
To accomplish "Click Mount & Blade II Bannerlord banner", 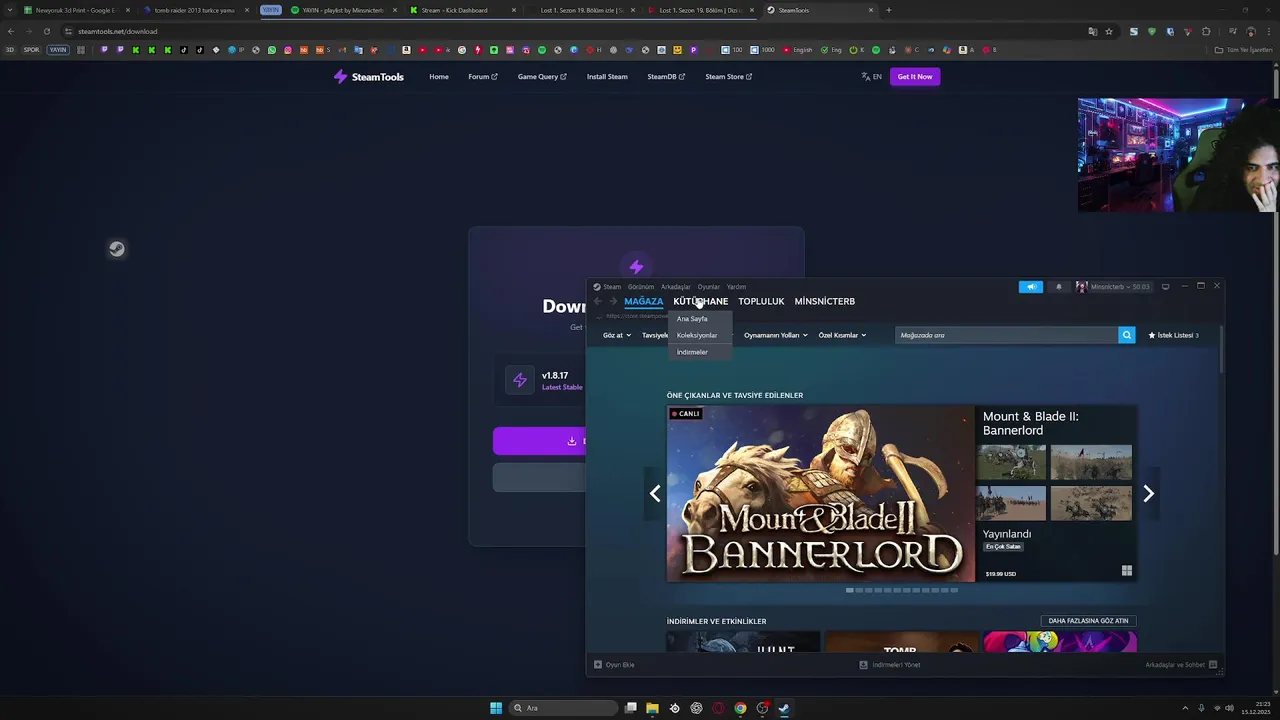I will click(x=820, y=493).
